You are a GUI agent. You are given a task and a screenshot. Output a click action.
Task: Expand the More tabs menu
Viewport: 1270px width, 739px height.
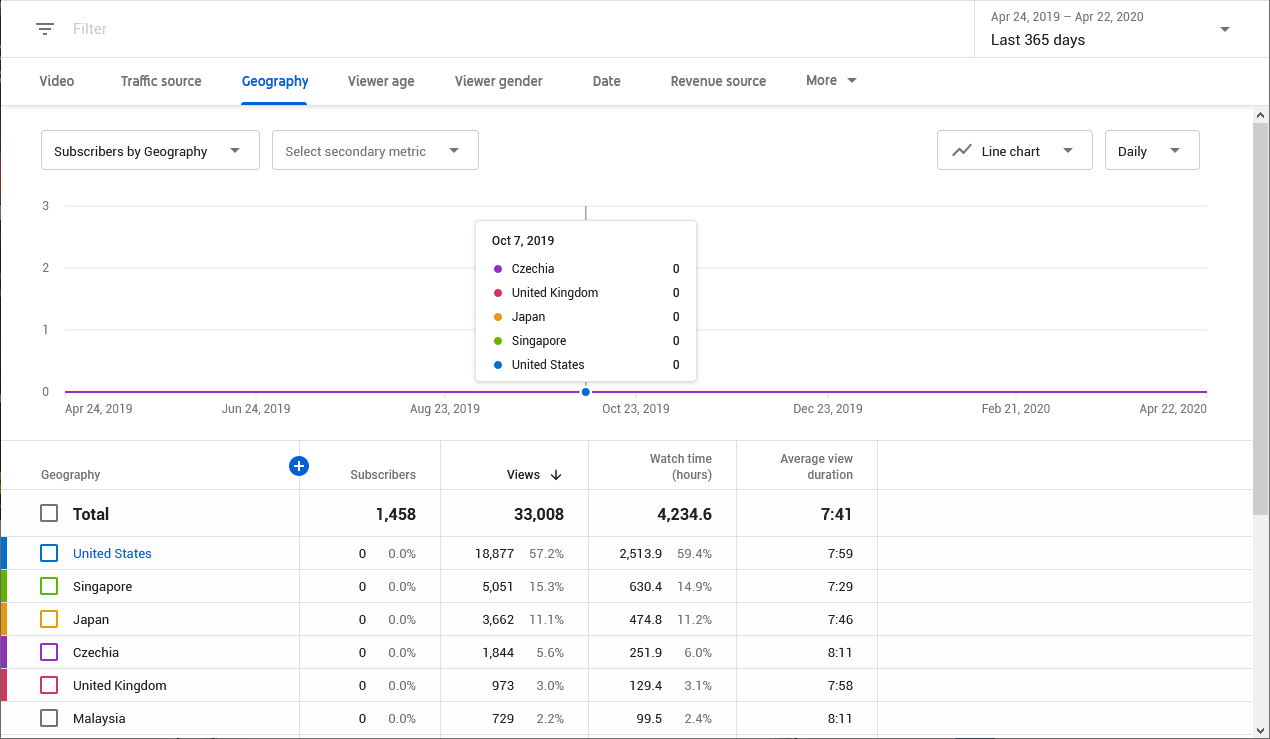832,81
